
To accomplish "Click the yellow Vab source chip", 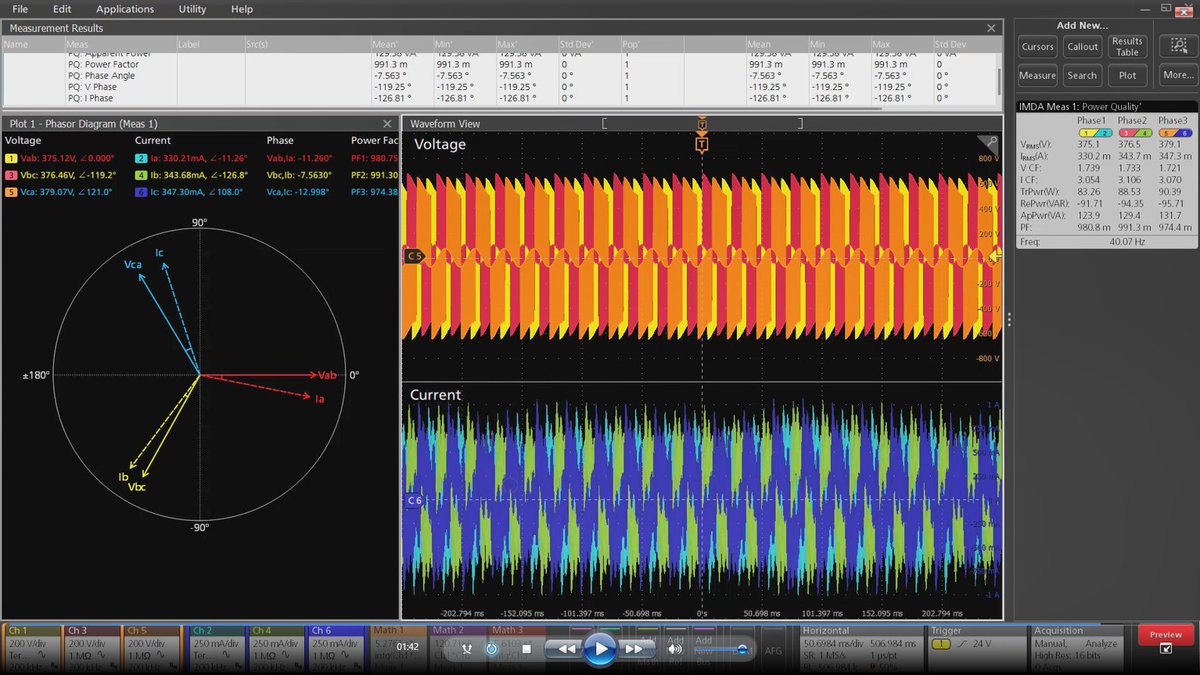I will pos(10,158).
